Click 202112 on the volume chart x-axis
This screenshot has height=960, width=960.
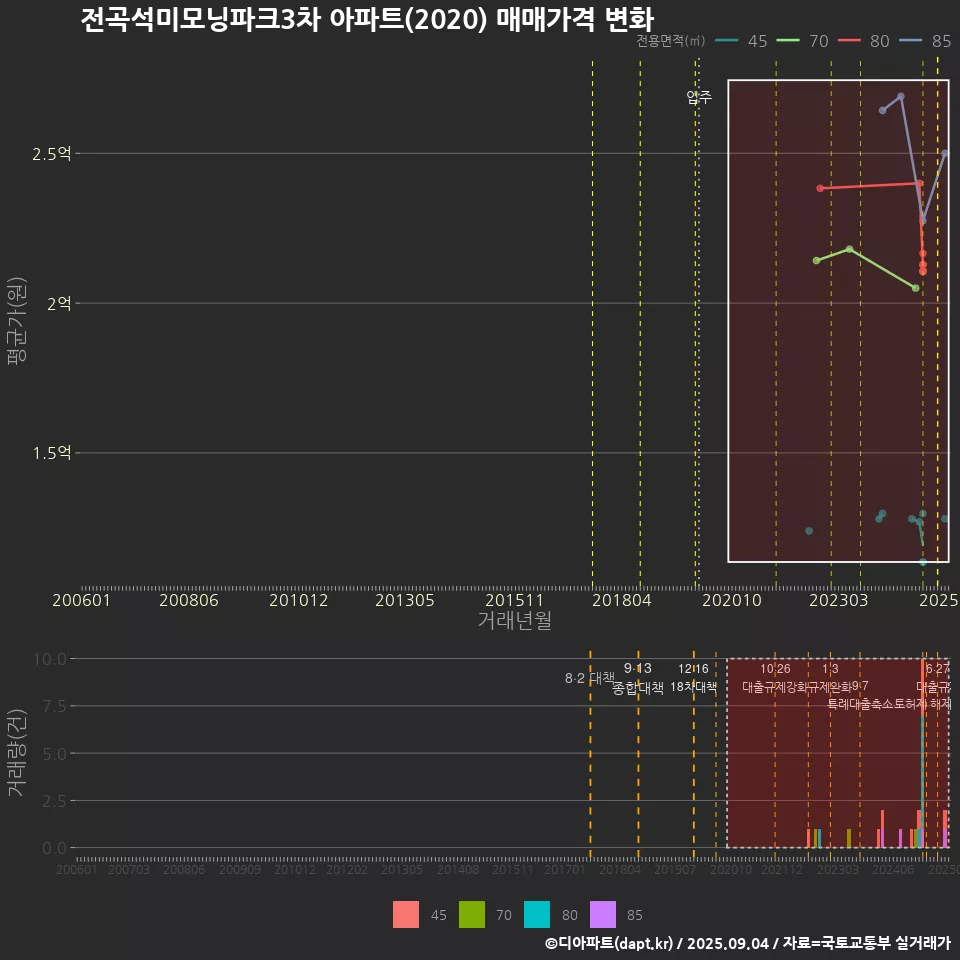click(x=782, y=869)
